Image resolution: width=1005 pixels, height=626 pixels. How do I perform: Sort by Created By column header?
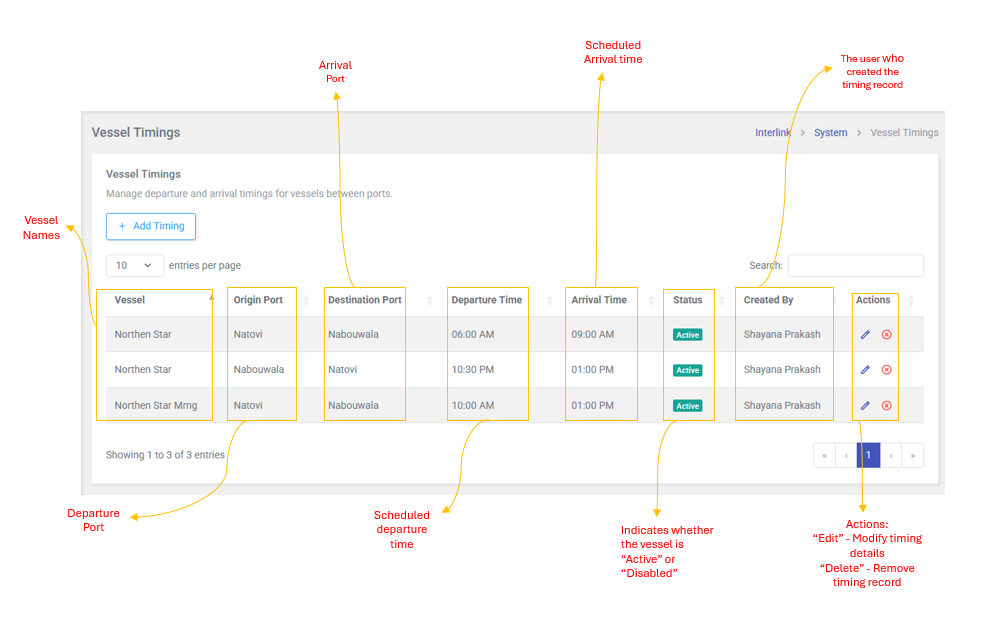(x=768, y=300)
